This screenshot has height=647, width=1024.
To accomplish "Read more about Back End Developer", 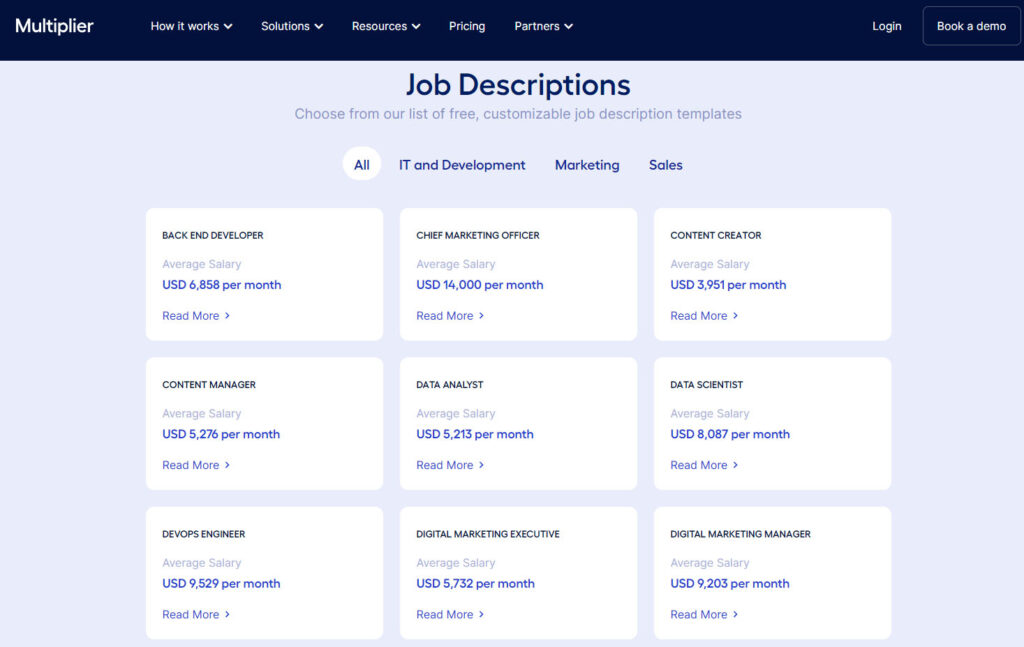I will pyautogui.click(x=190, y=315).
